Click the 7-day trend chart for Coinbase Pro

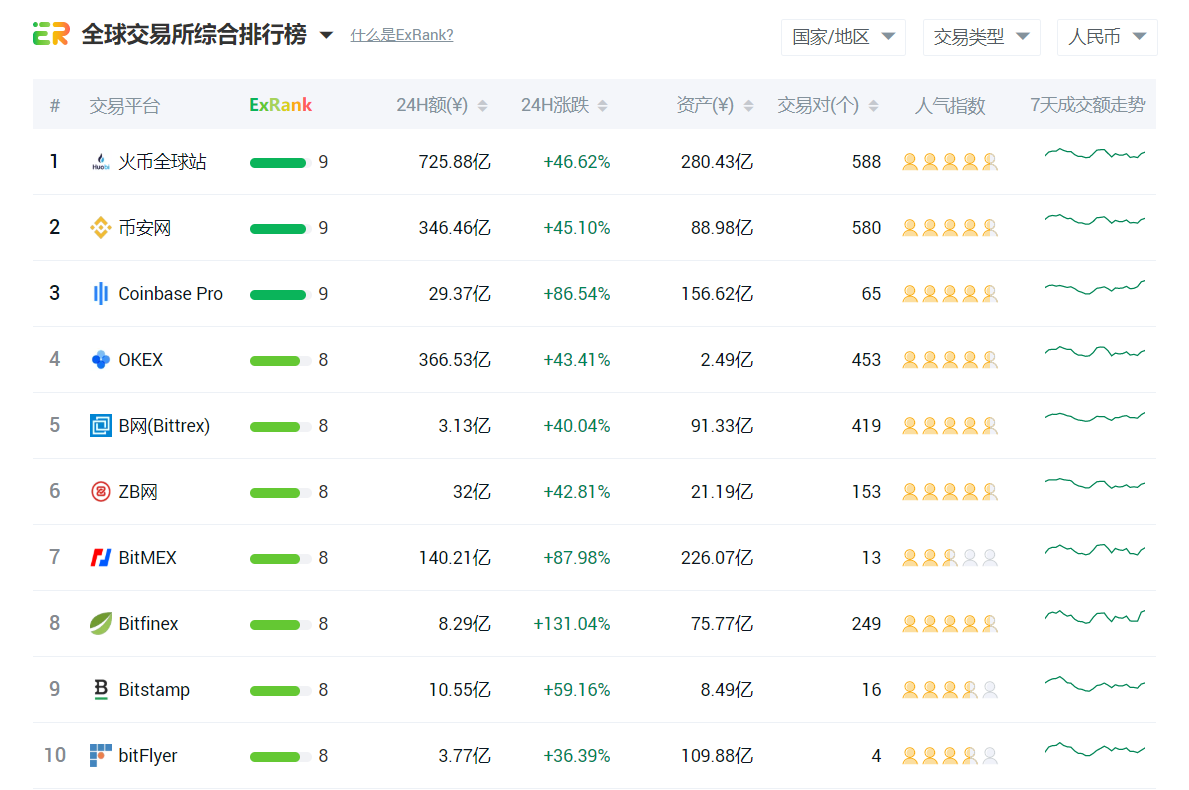pos(1094,287)
